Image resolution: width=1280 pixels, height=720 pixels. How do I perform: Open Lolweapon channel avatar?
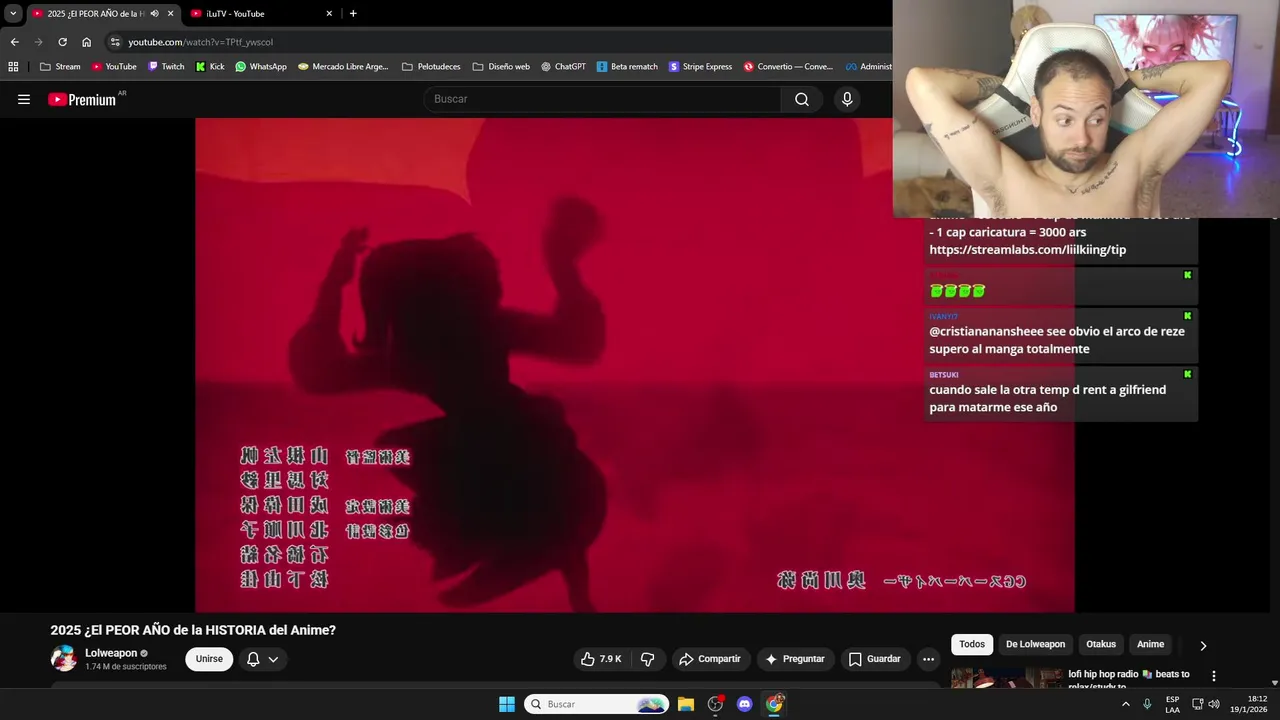(64, 658)
